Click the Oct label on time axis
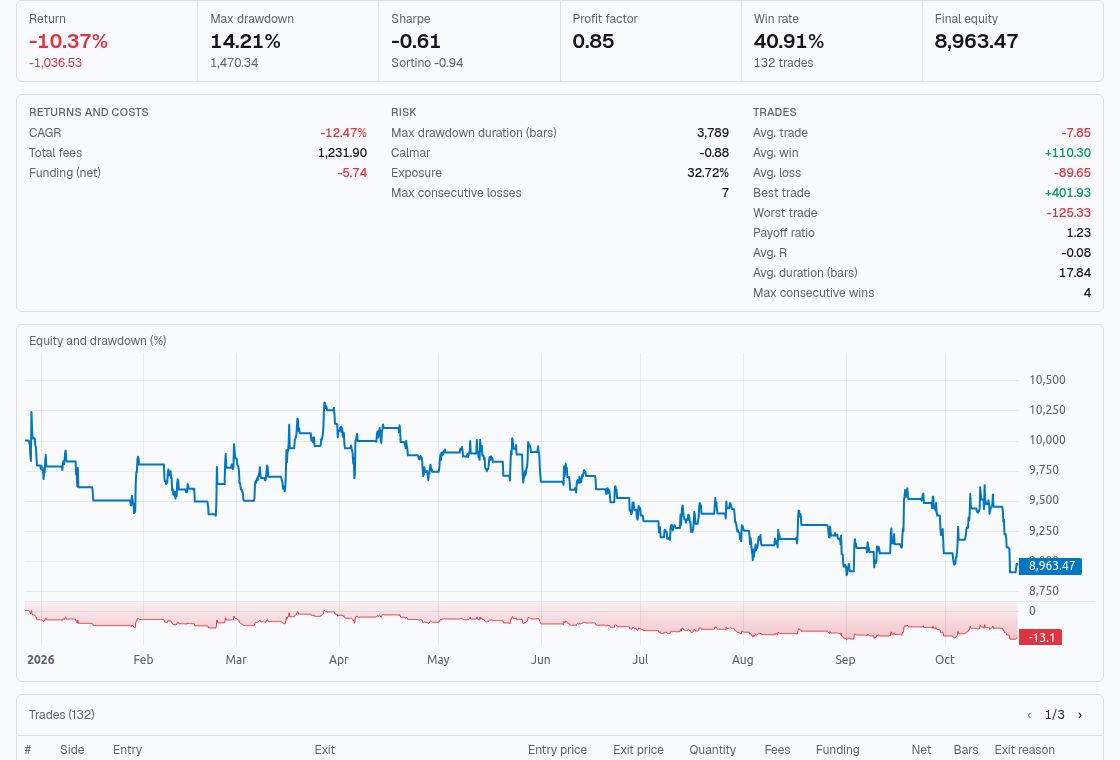This screenshot has width=1120, height=760. click(944, 660)
